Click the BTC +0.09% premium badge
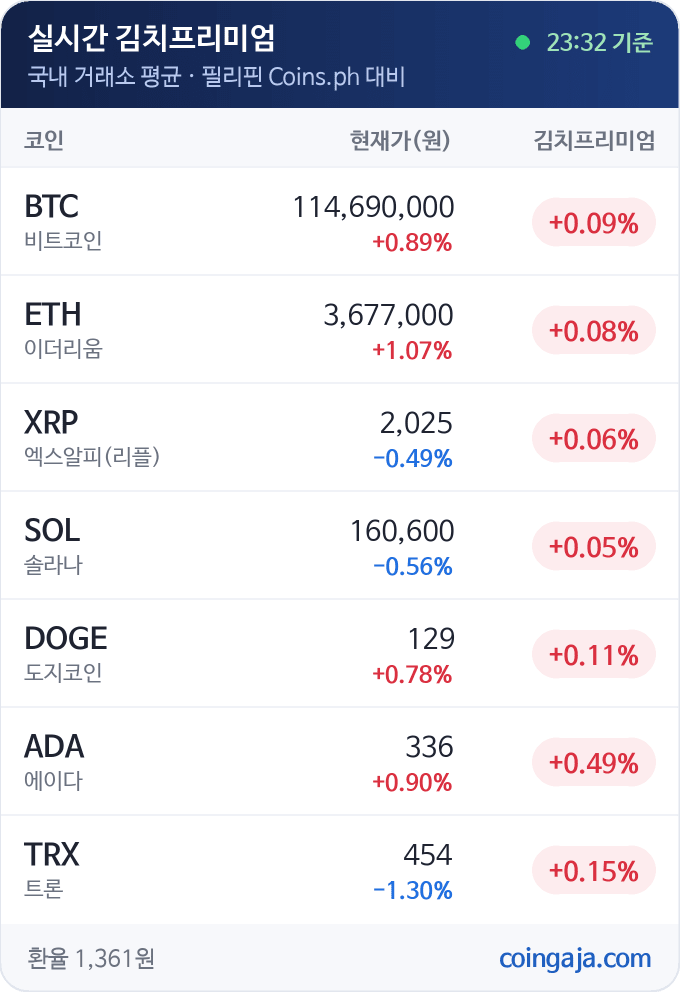Image resolution: width=680 pixels, height=992 pixels. [593, 222]
